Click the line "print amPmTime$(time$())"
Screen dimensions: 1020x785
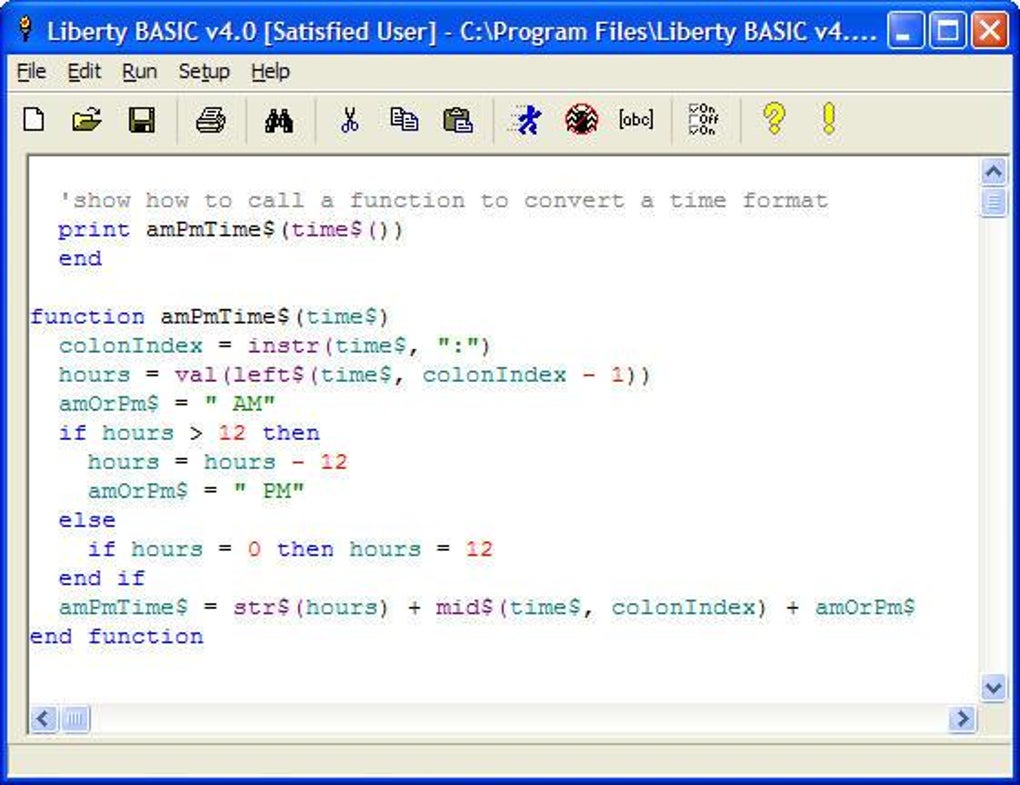pos(231,230)
